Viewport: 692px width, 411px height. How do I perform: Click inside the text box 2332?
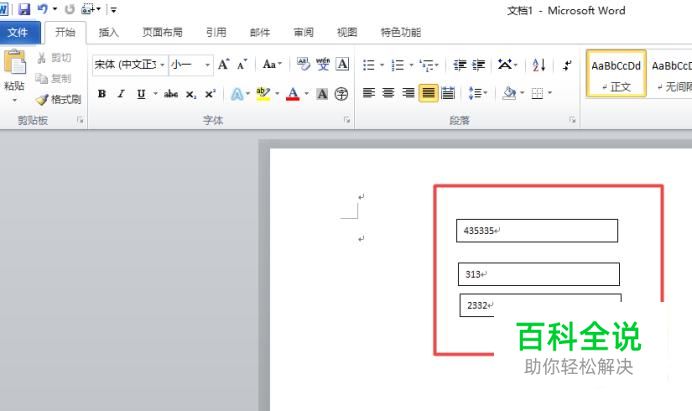tap(541, 305)
